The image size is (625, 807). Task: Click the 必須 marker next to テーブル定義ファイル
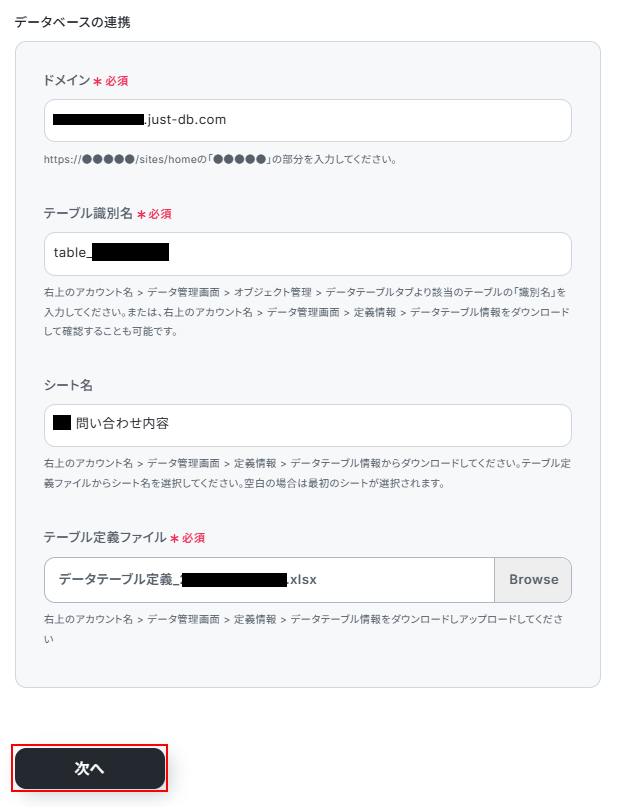click(x=192, y=537)
